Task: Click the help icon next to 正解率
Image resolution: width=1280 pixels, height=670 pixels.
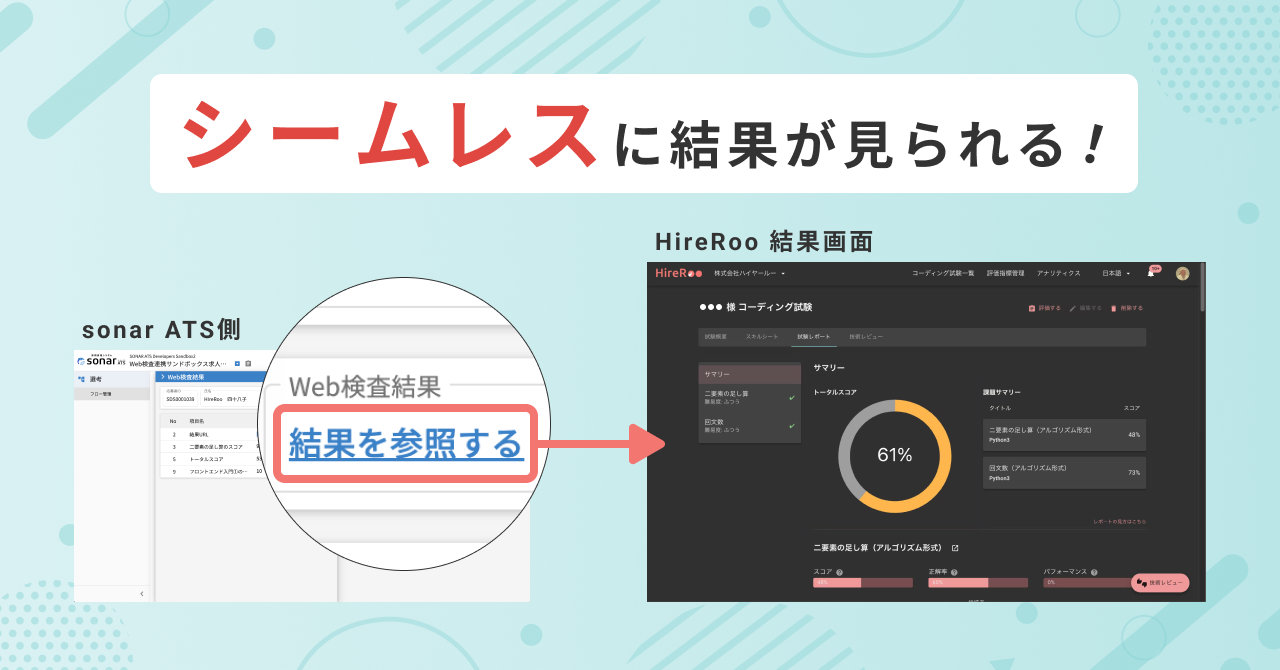Action: (x=954, y=572)
